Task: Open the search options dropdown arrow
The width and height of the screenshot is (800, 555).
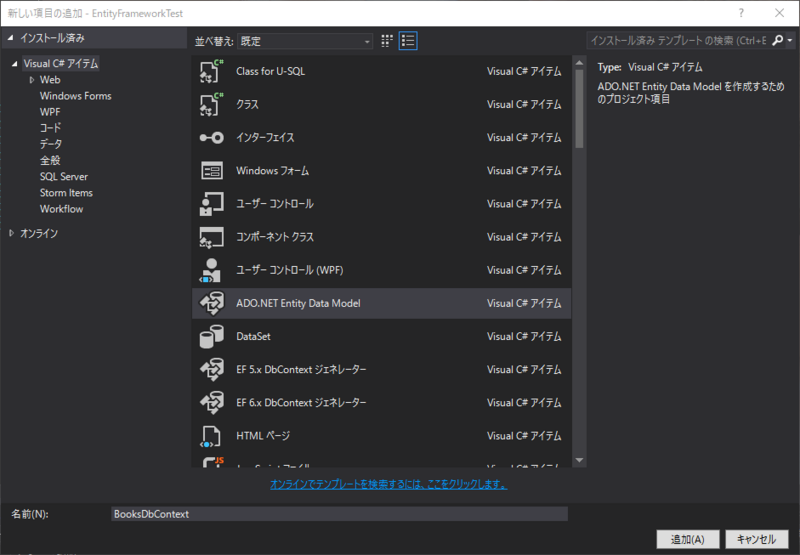Action: [x=790, y=40]
